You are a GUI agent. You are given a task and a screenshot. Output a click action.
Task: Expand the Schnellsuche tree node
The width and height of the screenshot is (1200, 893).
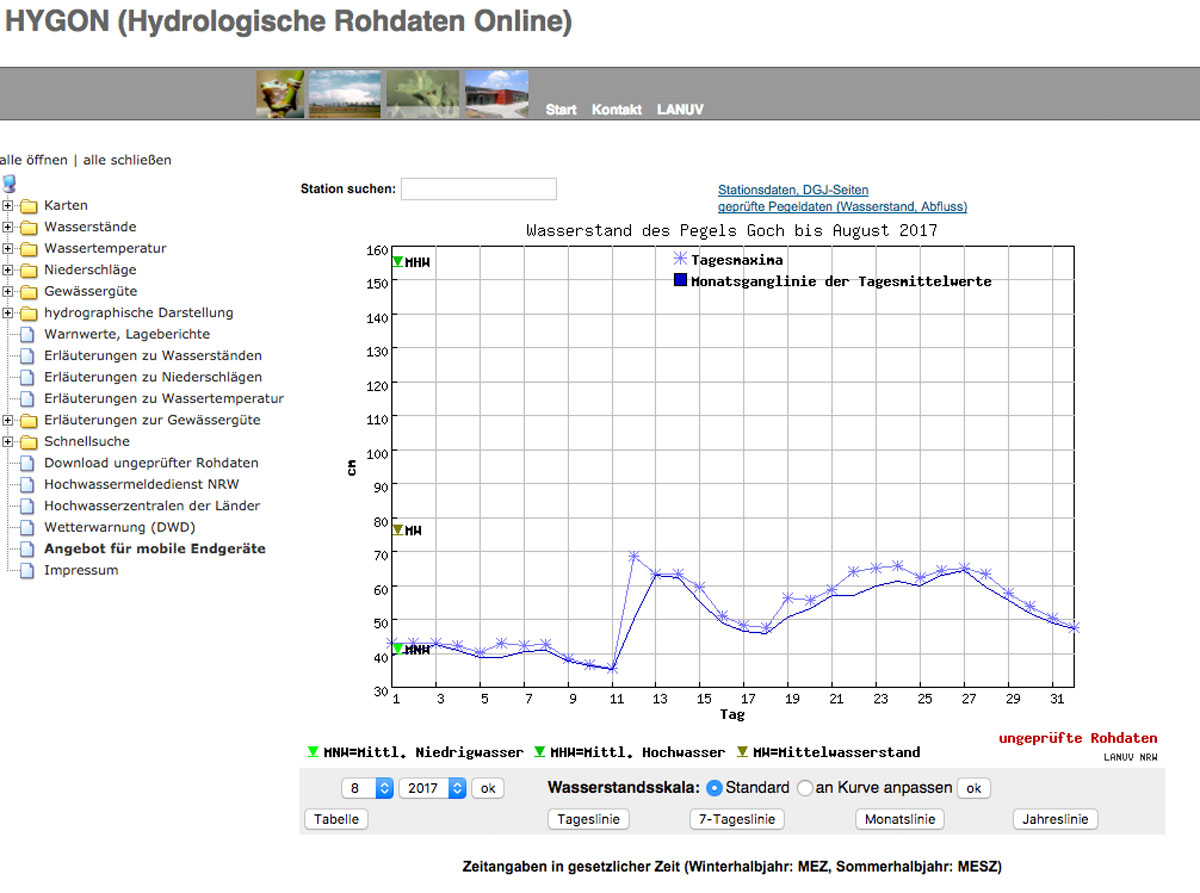8,442
